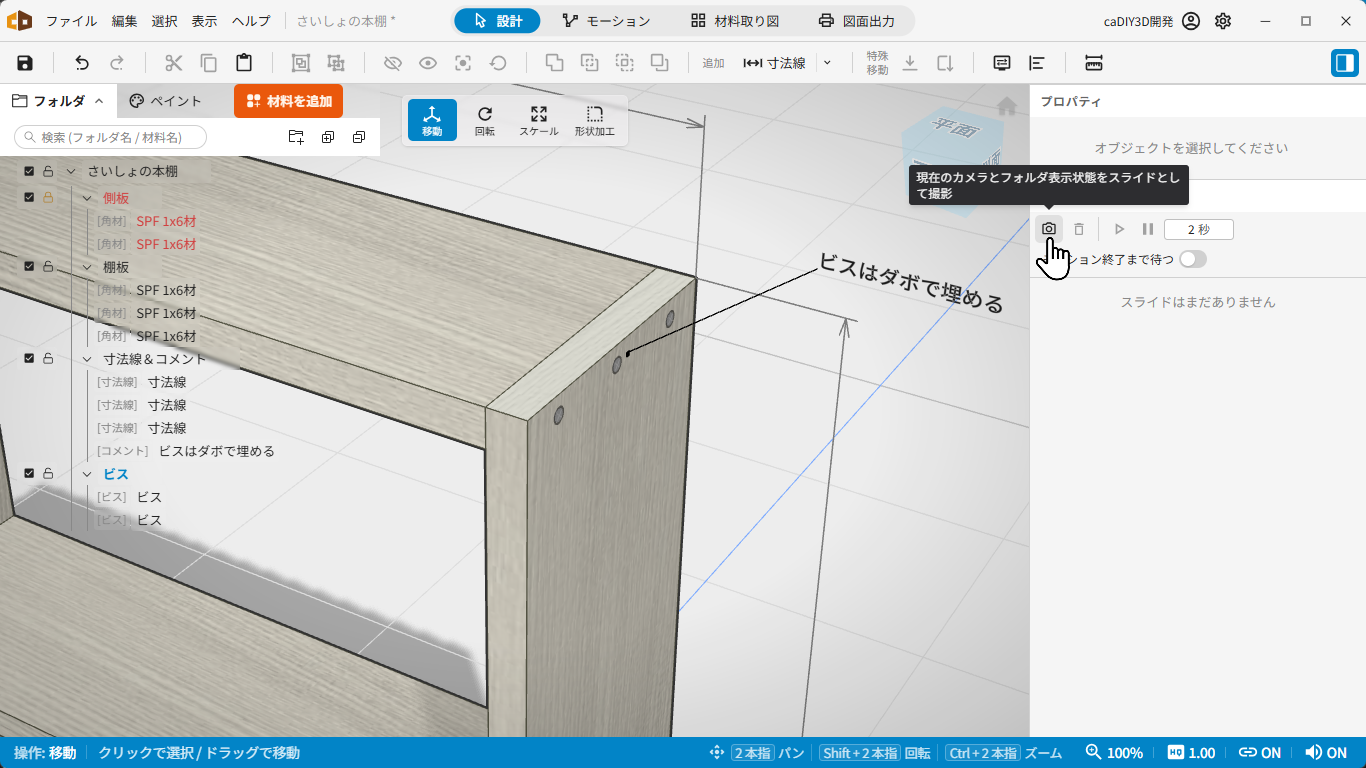The height and width of the screenshot is (768, 1366).
Task: Open the ファイル menu
Action: (72, 21)
